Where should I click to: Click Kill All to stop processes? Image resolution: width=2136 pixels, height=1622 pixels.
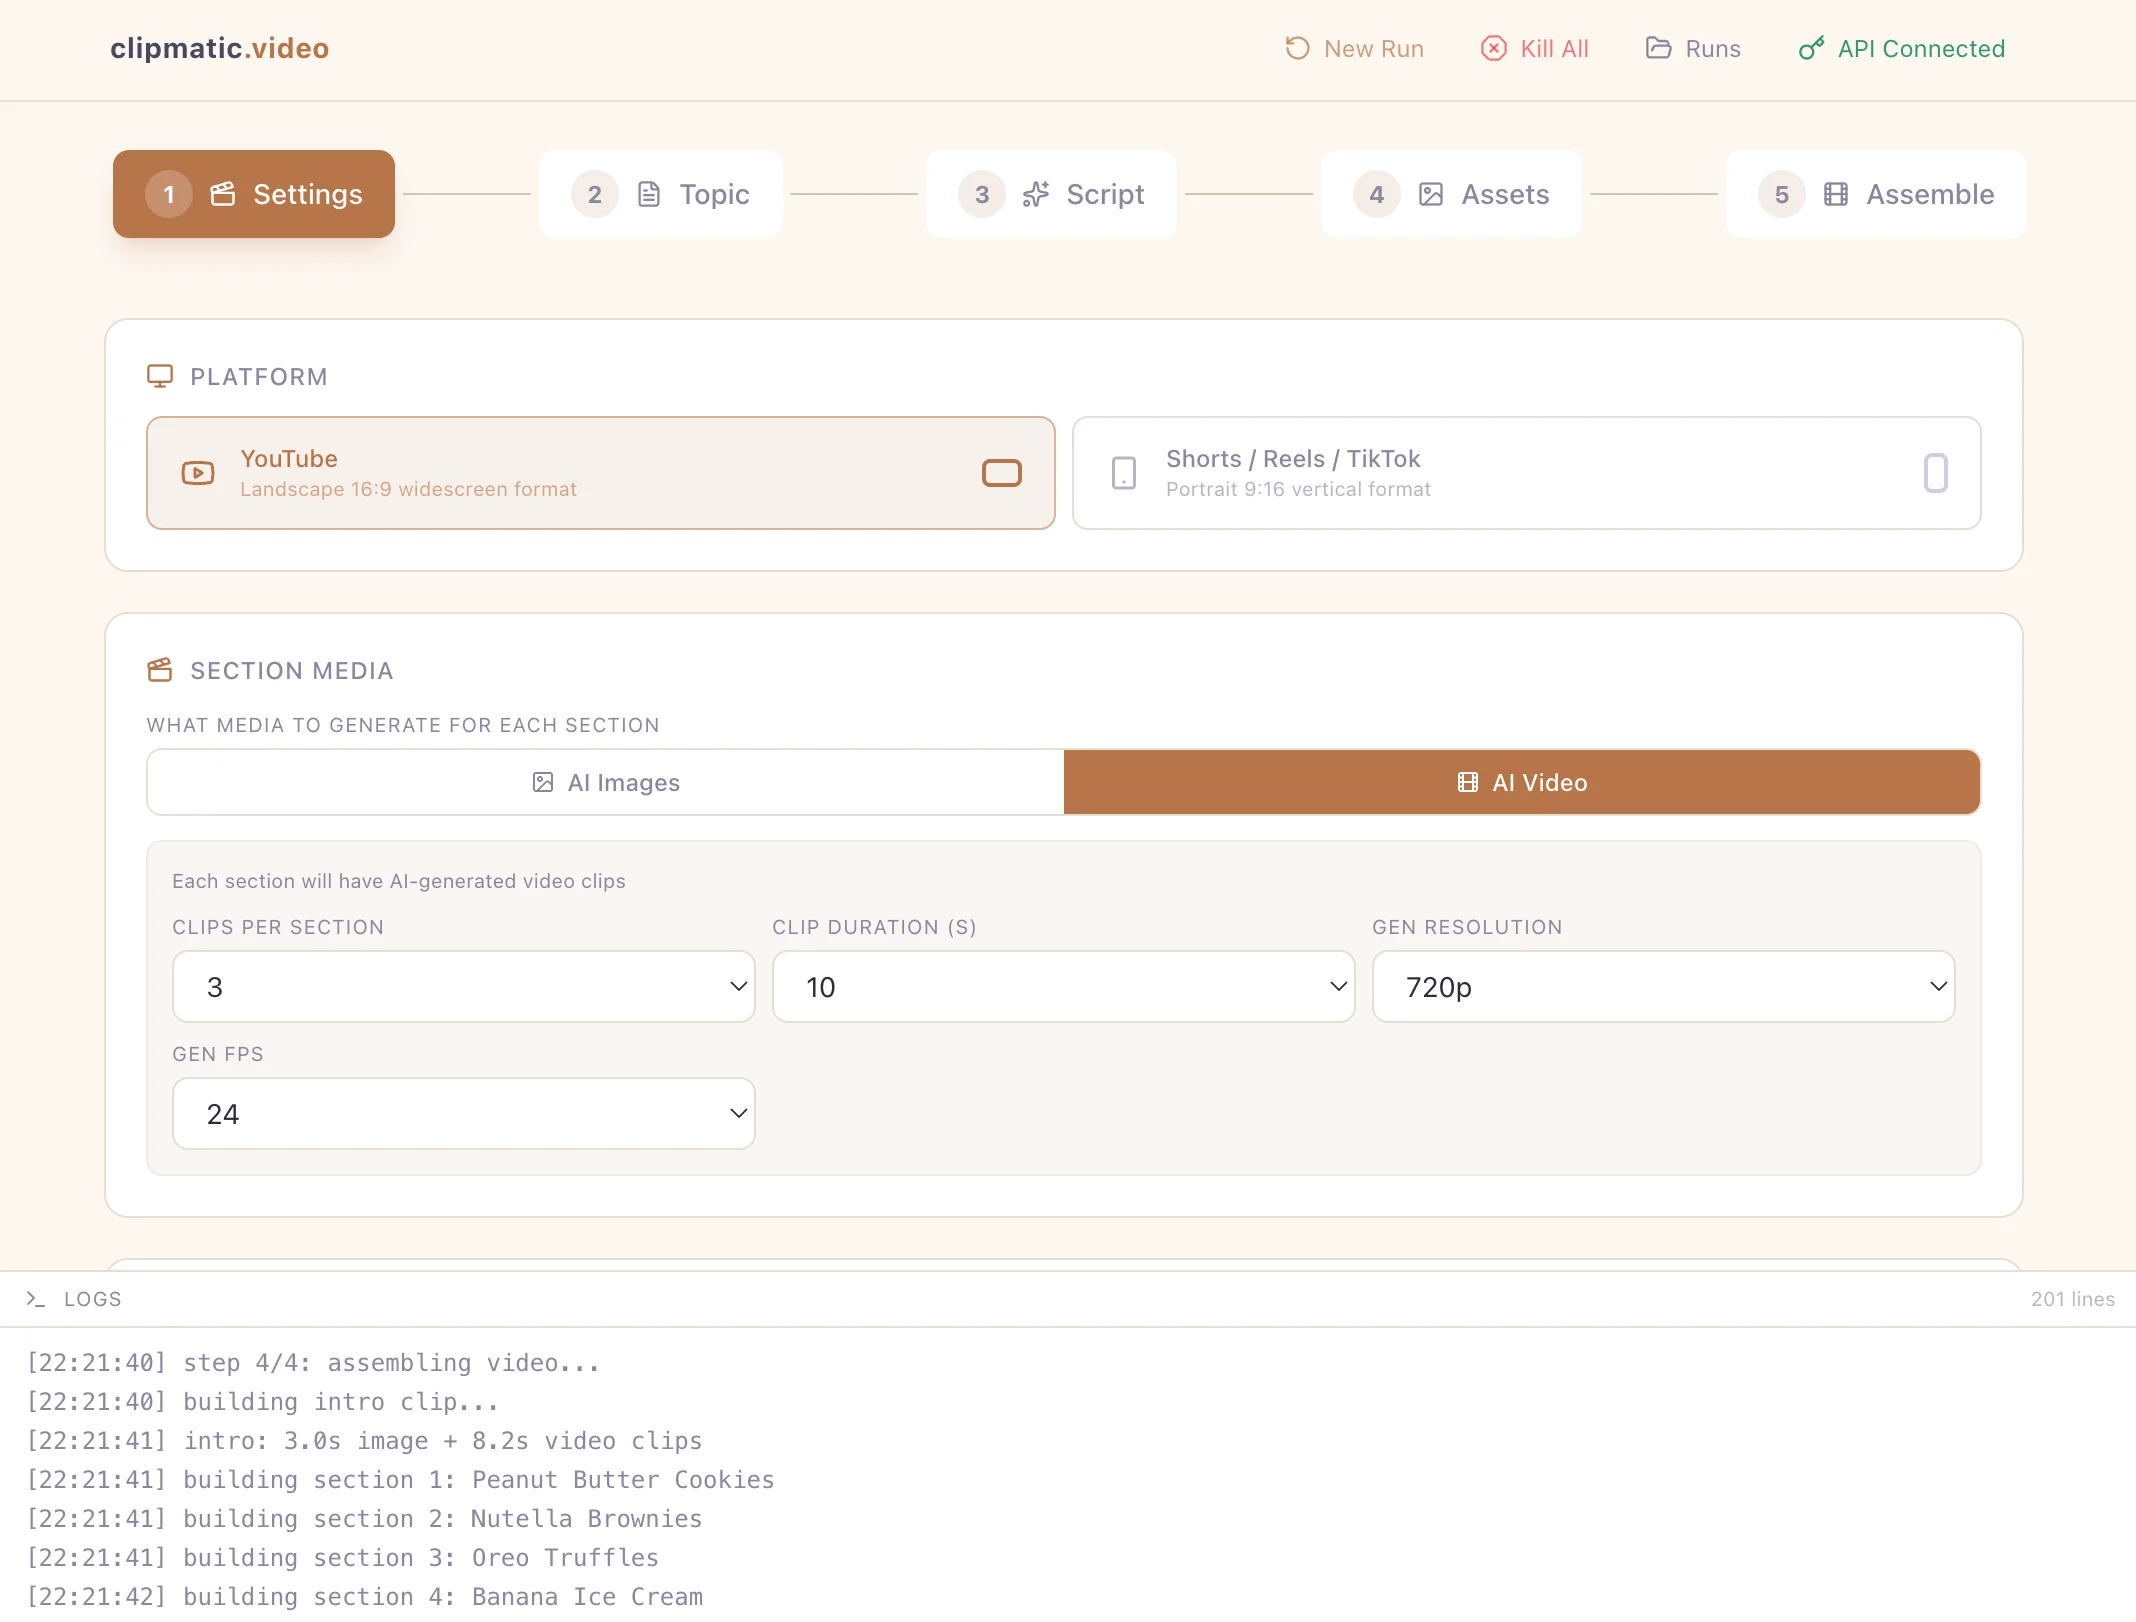point(1534,48)
